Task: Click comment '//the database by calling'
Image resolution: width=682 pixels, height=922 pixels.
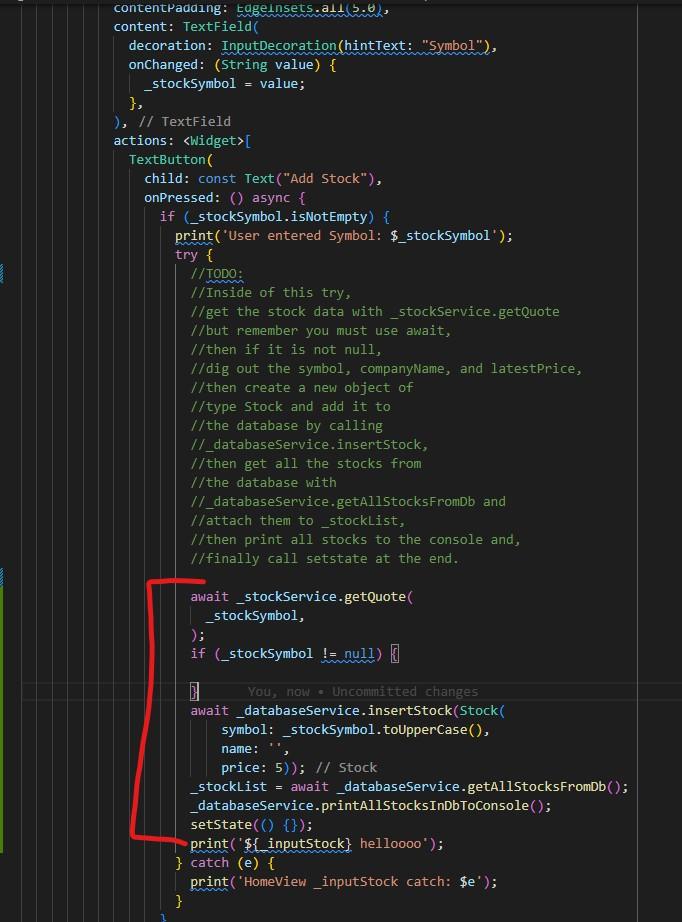Action: pyautogui.click(x=286, y=426)
